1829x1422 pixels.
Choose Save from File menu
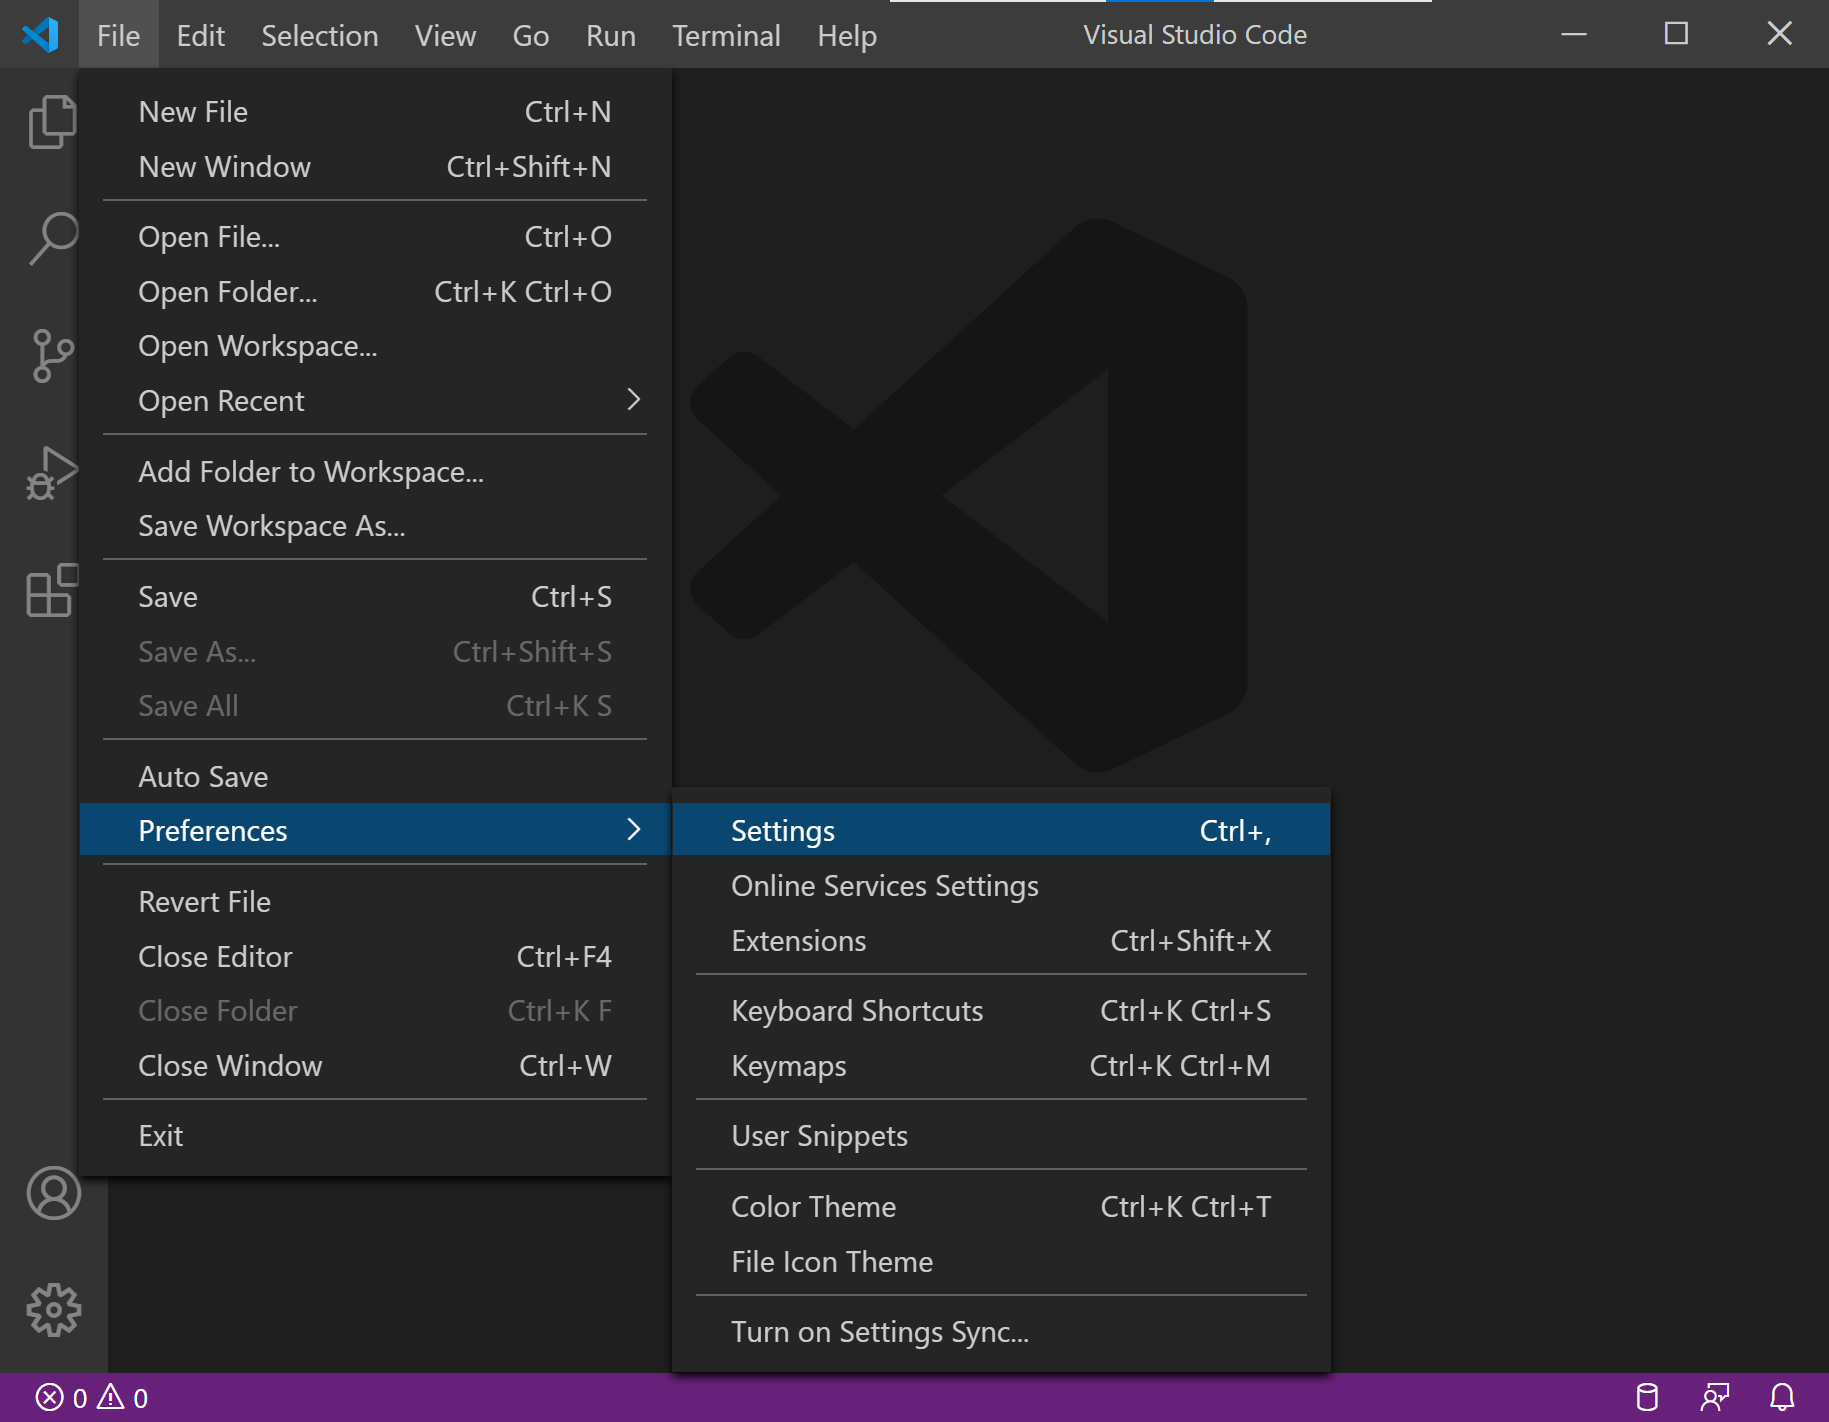pos(375,597)
